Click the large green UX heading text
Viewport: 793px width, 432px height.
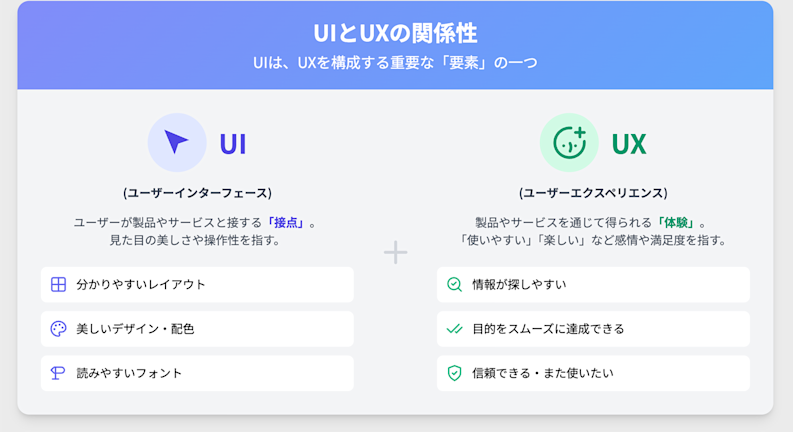click(x=629, y=144)
